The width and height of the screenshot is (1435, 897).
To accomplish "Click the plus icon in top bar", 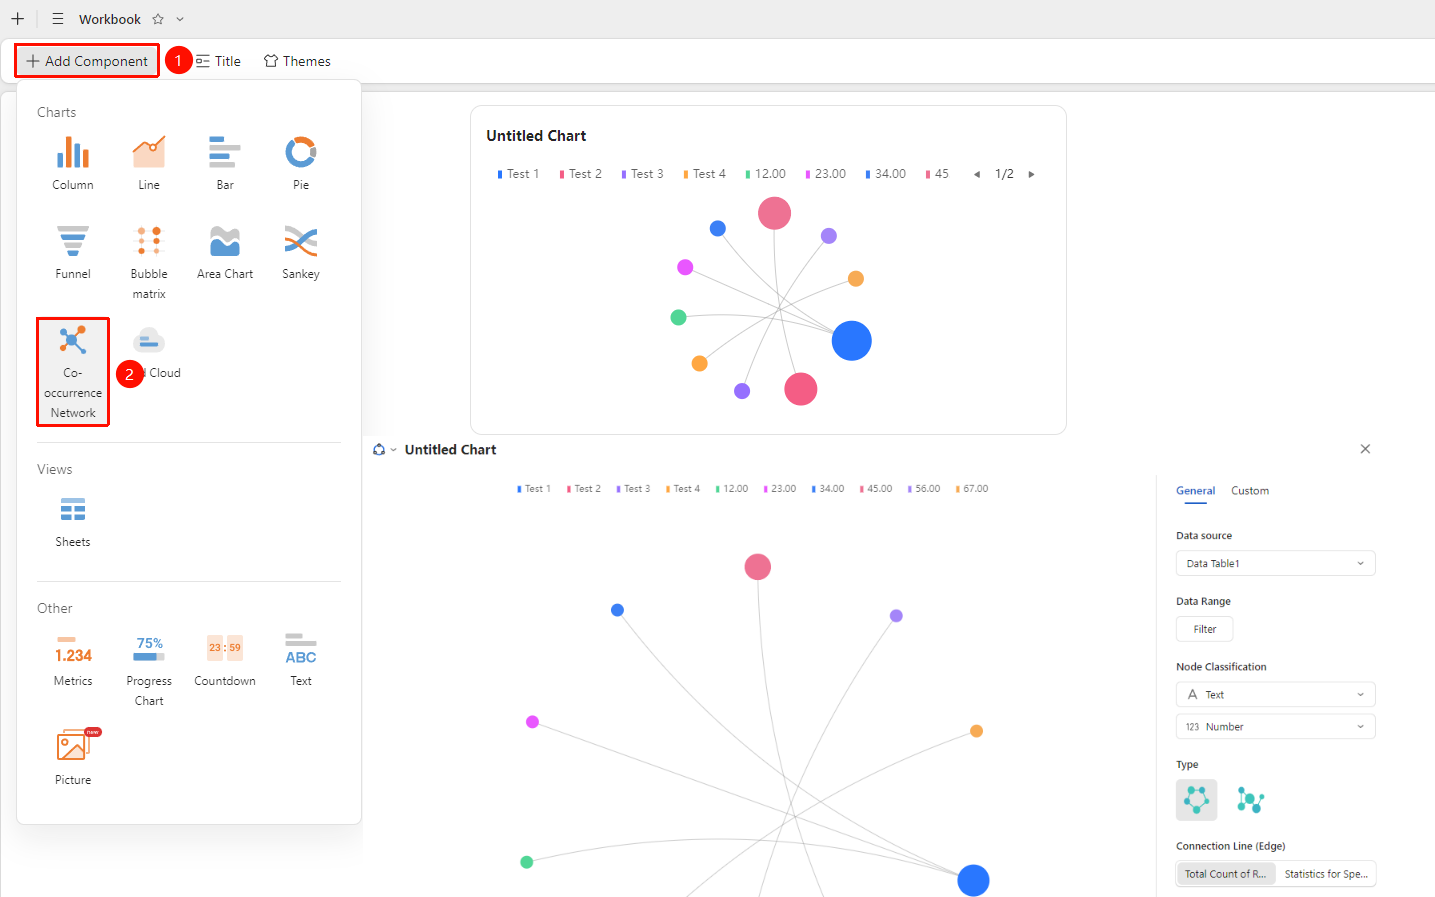I will [17, 19].
